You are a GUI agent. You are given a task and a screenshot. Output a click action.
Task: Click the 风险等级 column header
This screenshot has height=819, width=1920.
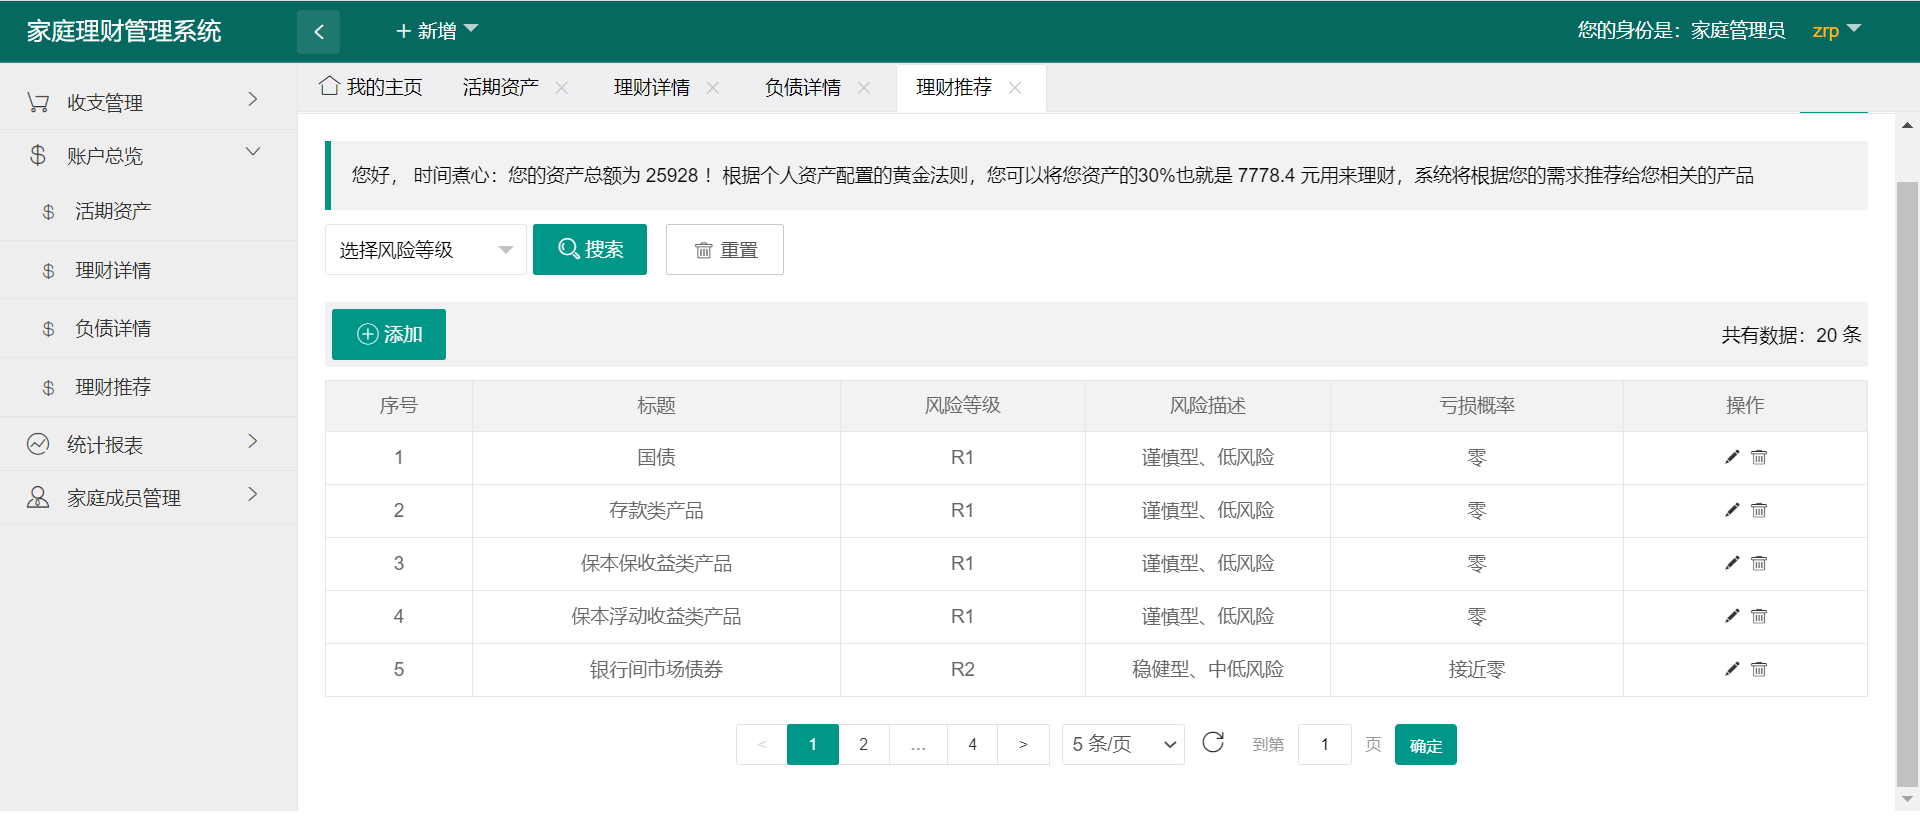(x=962, y=405)
